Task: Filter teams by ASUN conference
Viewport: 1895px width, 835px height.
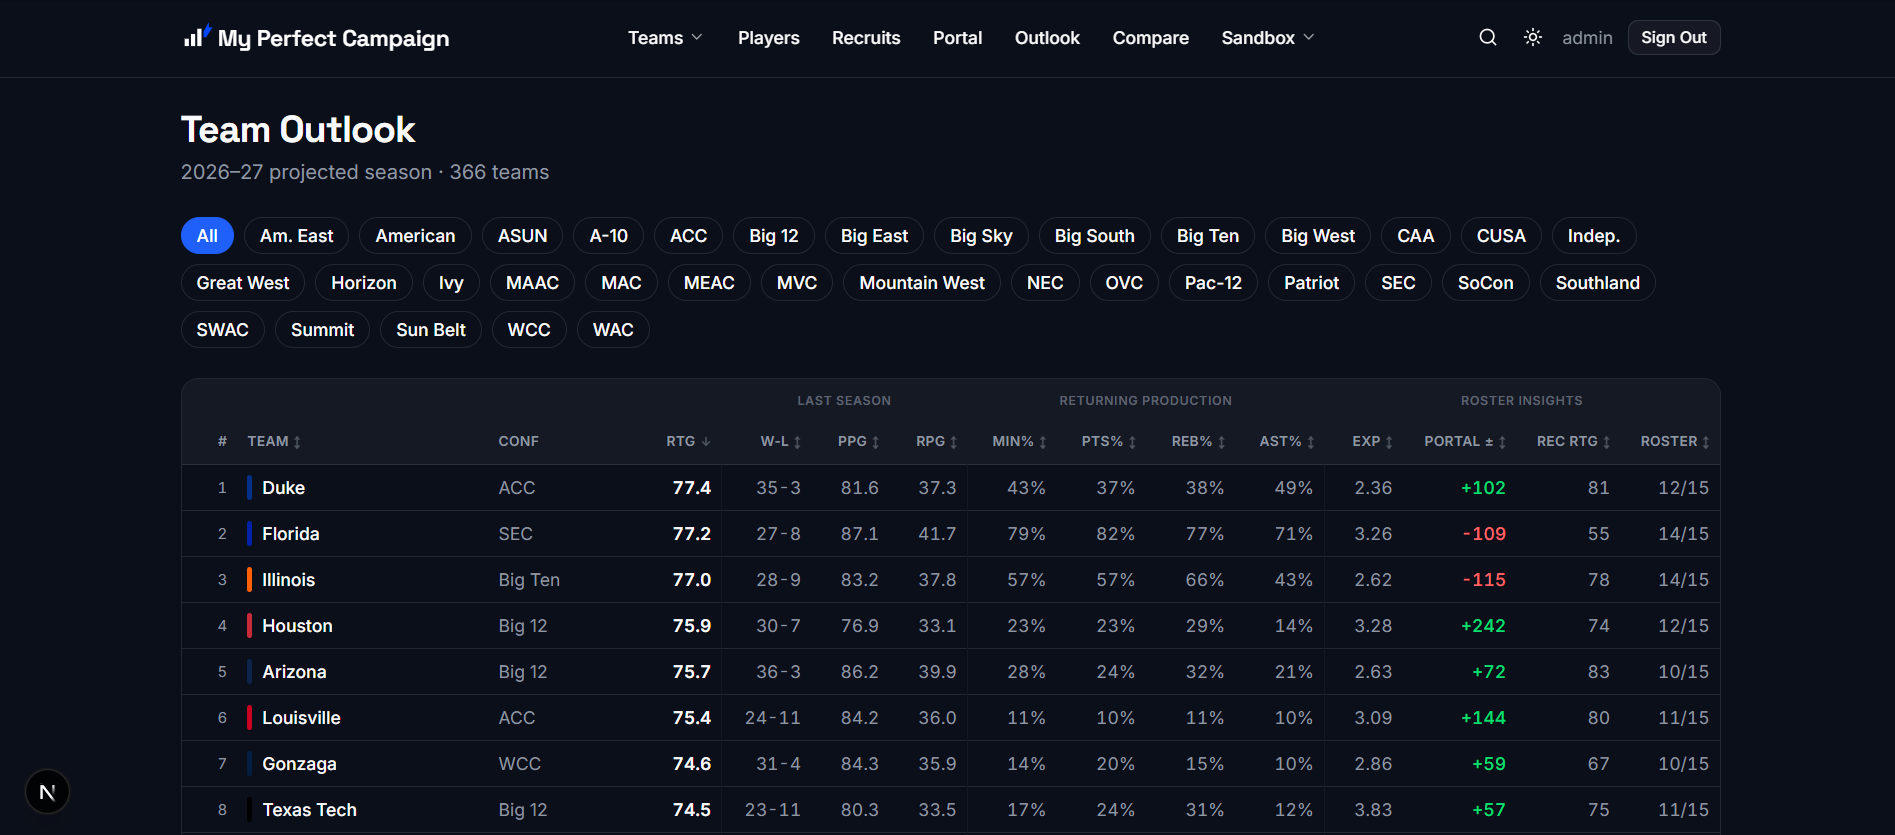Action: coord(522,236)
